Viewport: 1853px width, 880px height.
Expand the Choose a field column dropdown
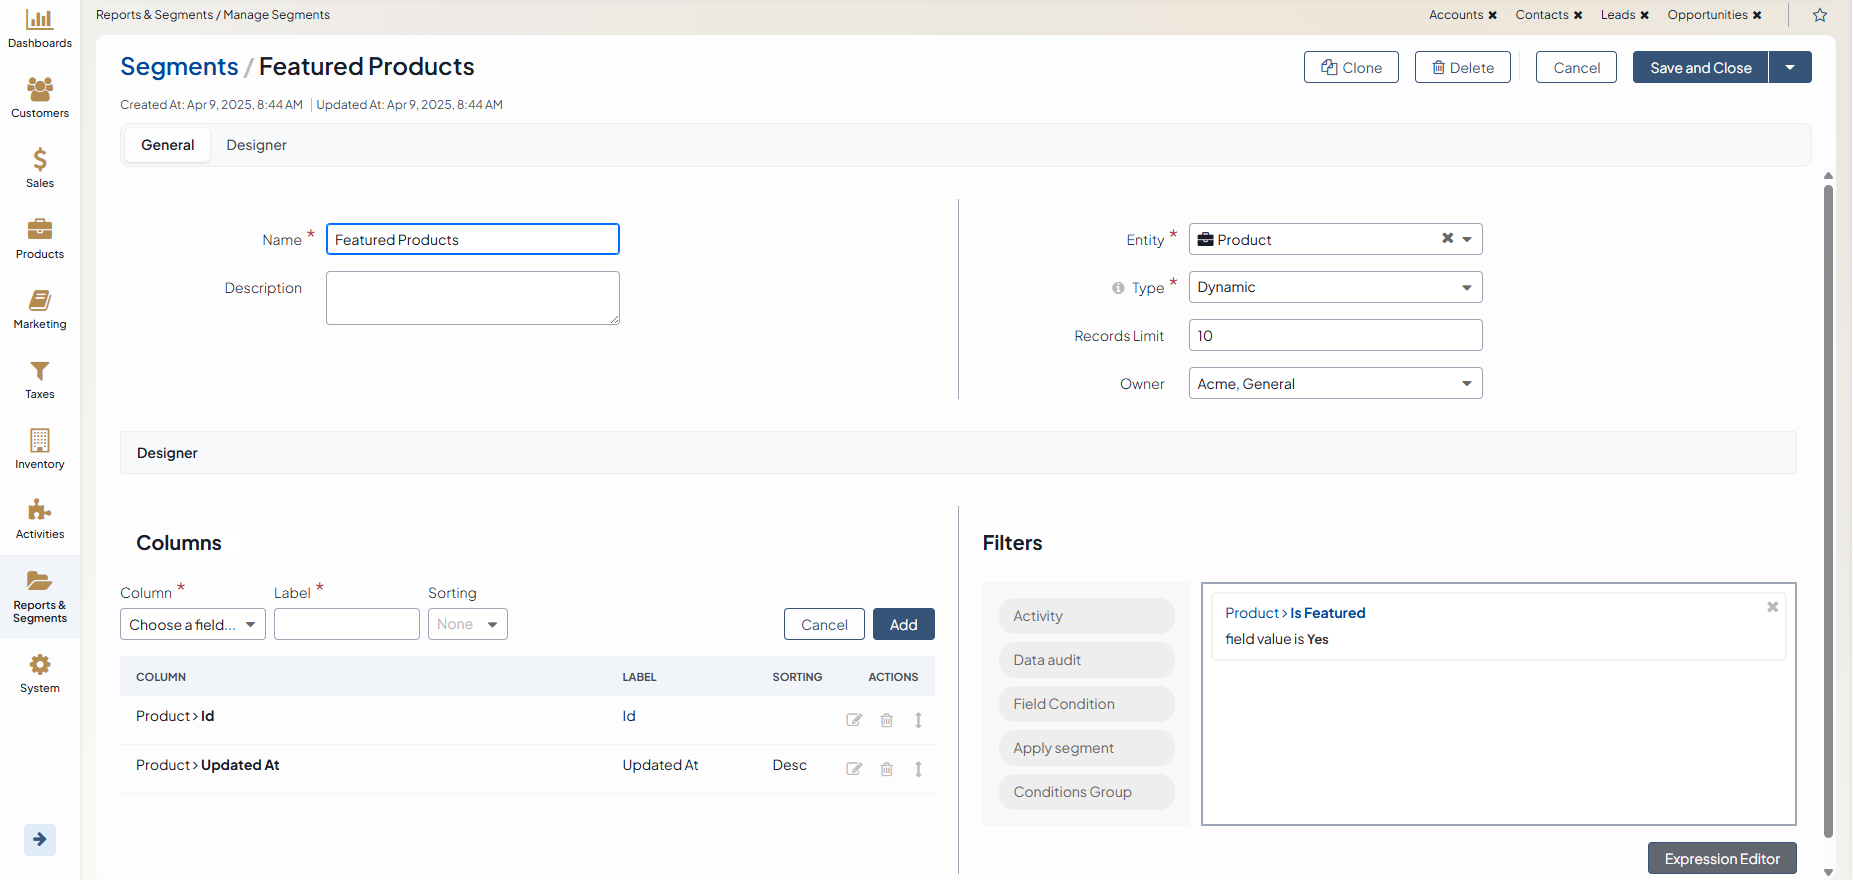tap(192, 624)
